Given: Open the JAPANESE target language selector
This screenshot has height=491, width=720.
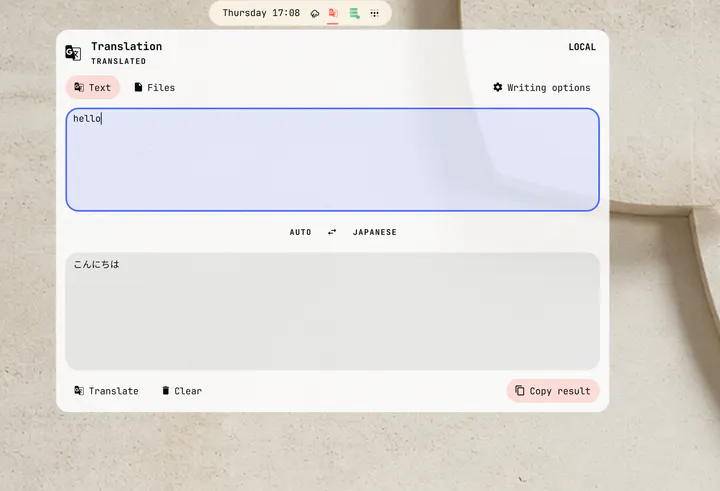Looking at the screenshot, I should click(375, 232).
